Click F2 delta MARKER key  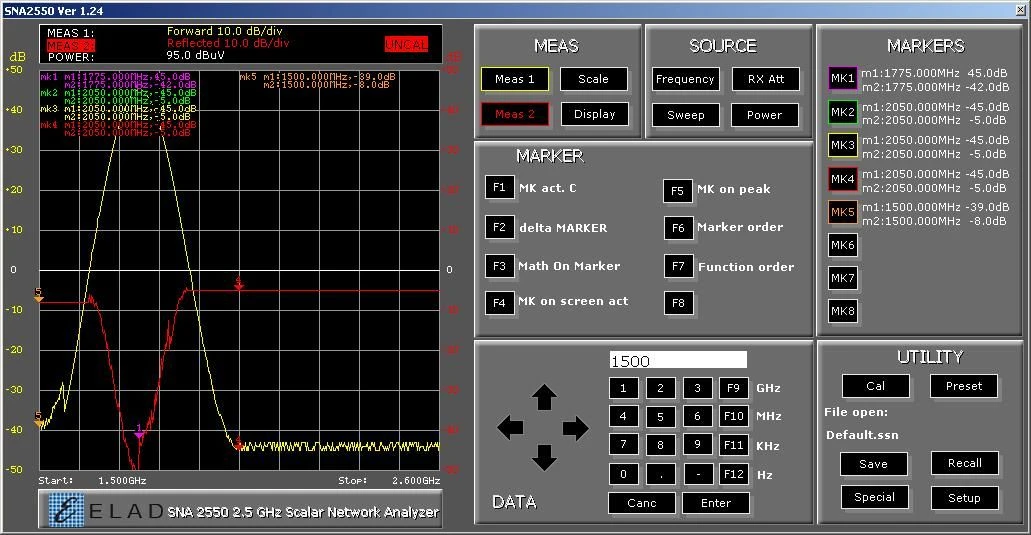pyautogui.click(x=499, y=227)
